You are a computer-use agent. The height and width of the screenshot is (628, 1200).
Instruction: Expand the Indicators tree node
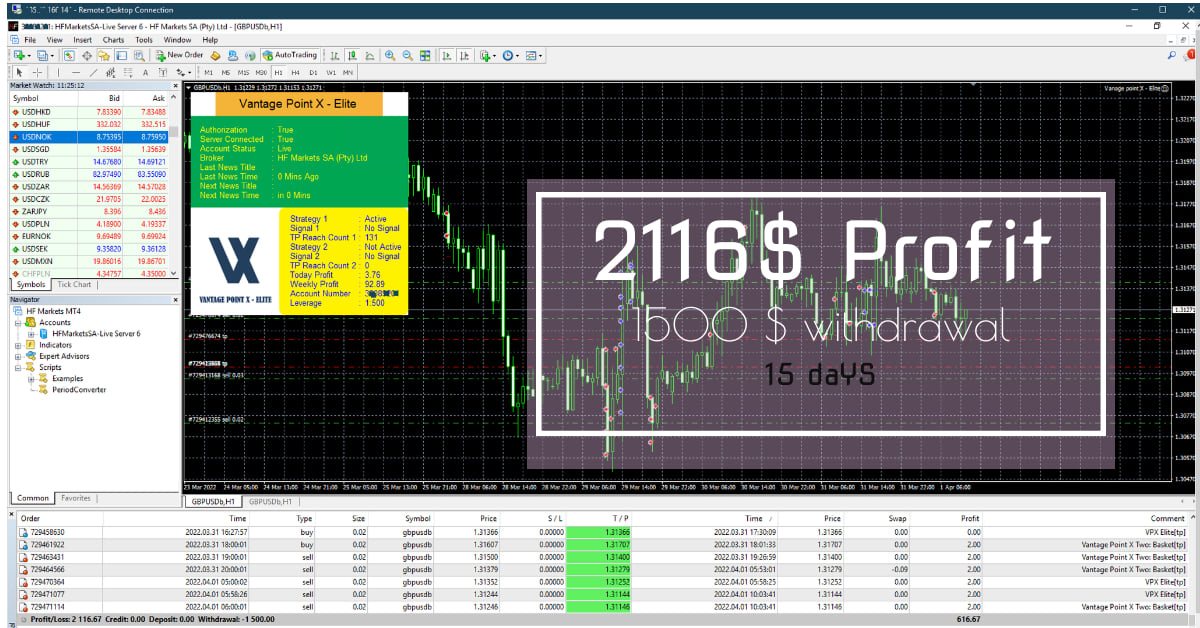19,345
